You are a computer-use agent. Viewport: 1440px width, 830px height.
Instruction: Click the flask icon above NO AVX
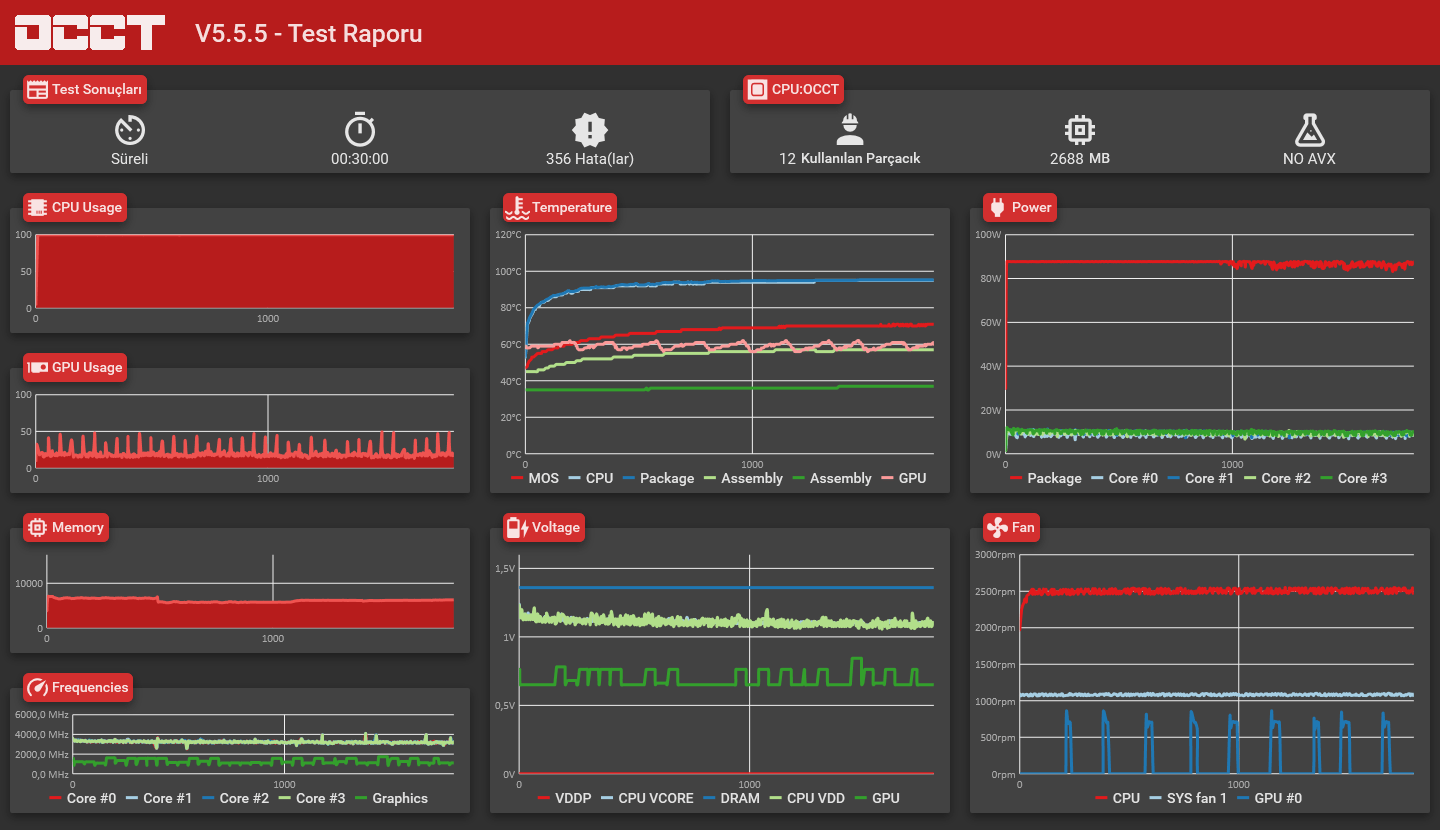1309,129
